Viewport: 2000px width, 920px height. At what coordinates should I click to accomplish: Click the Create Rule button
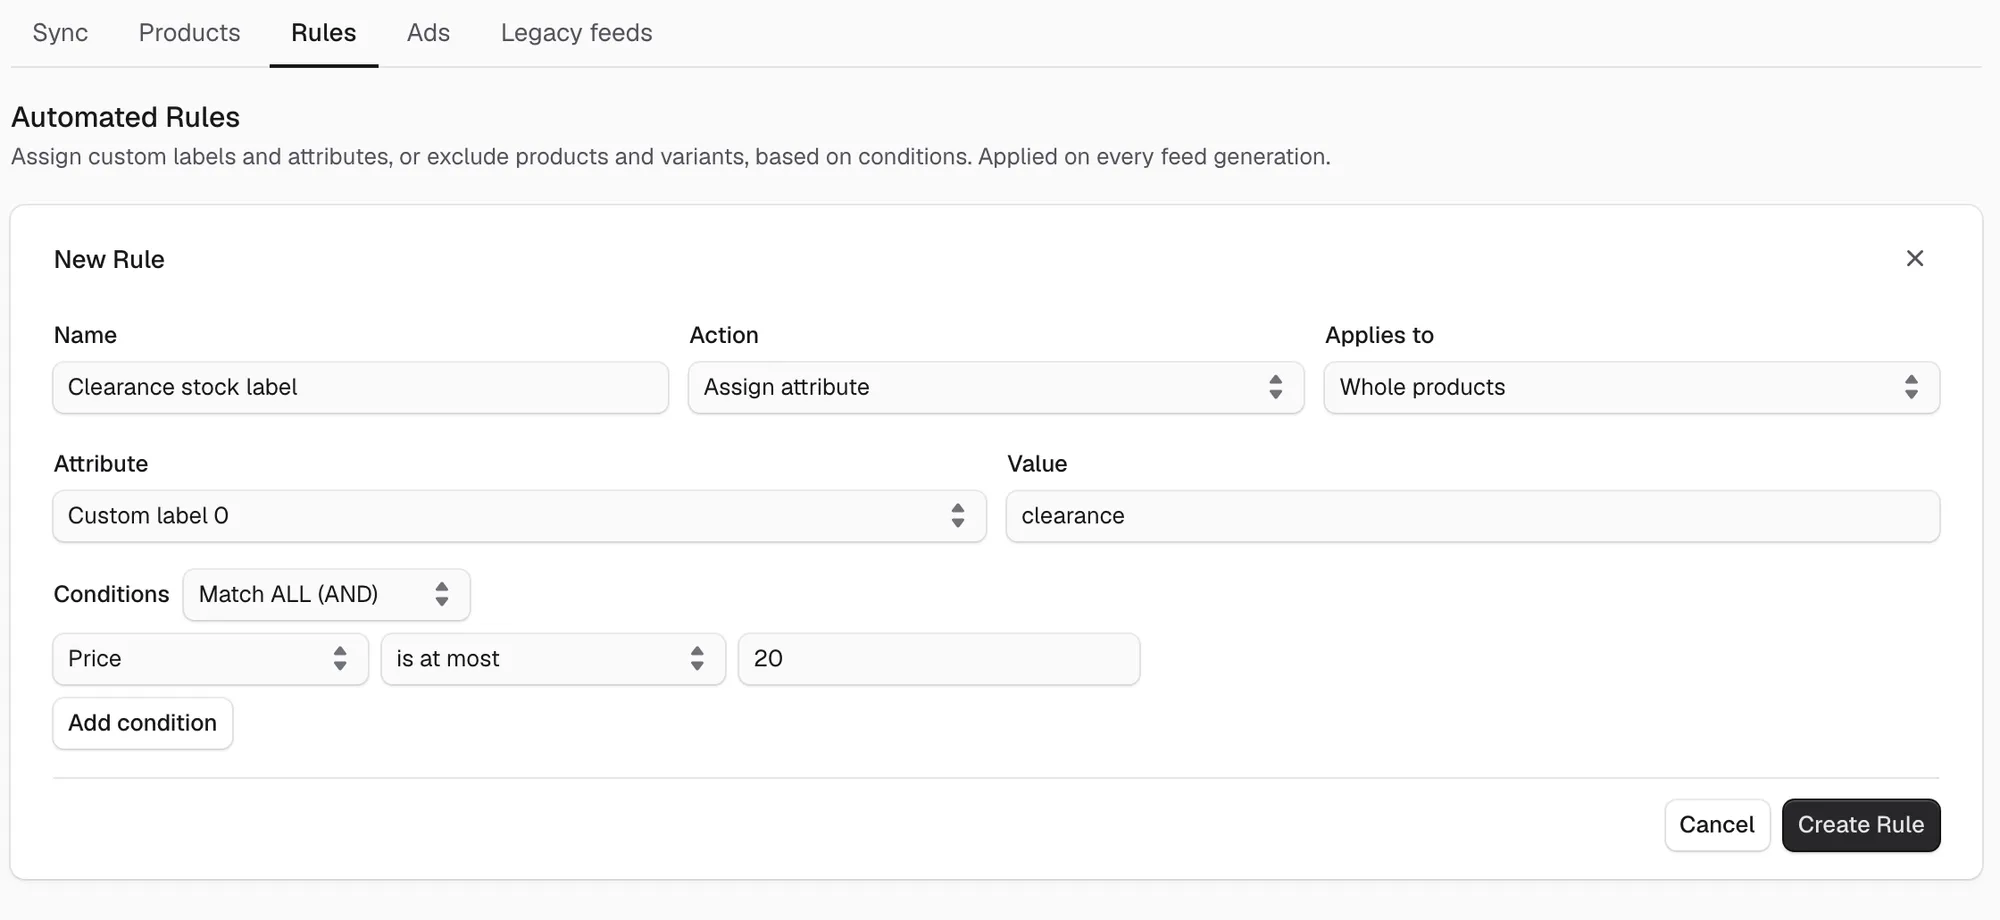point(1861,825)
